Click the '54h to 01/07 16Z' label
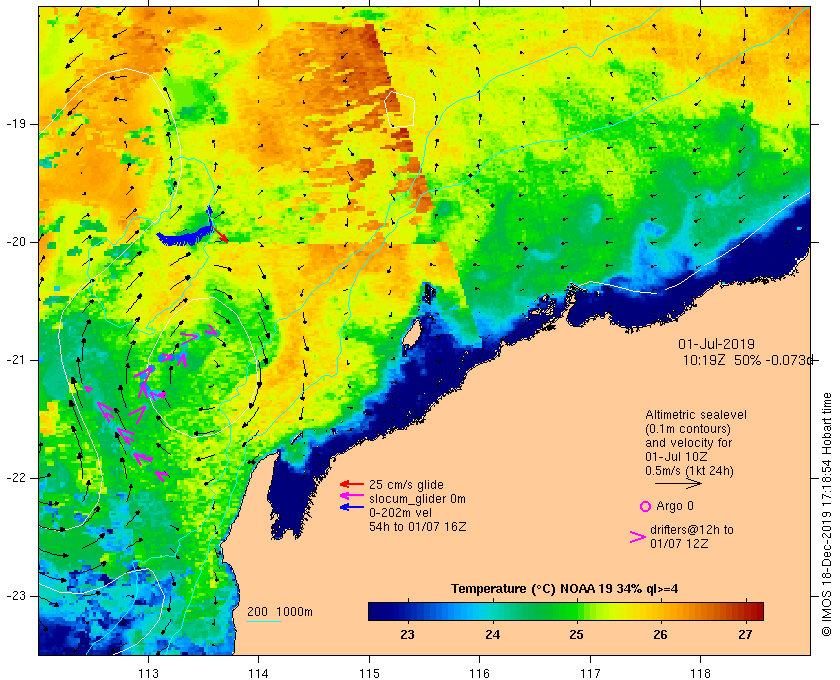The height and width of the screenshot is (680, 840). 417,527
